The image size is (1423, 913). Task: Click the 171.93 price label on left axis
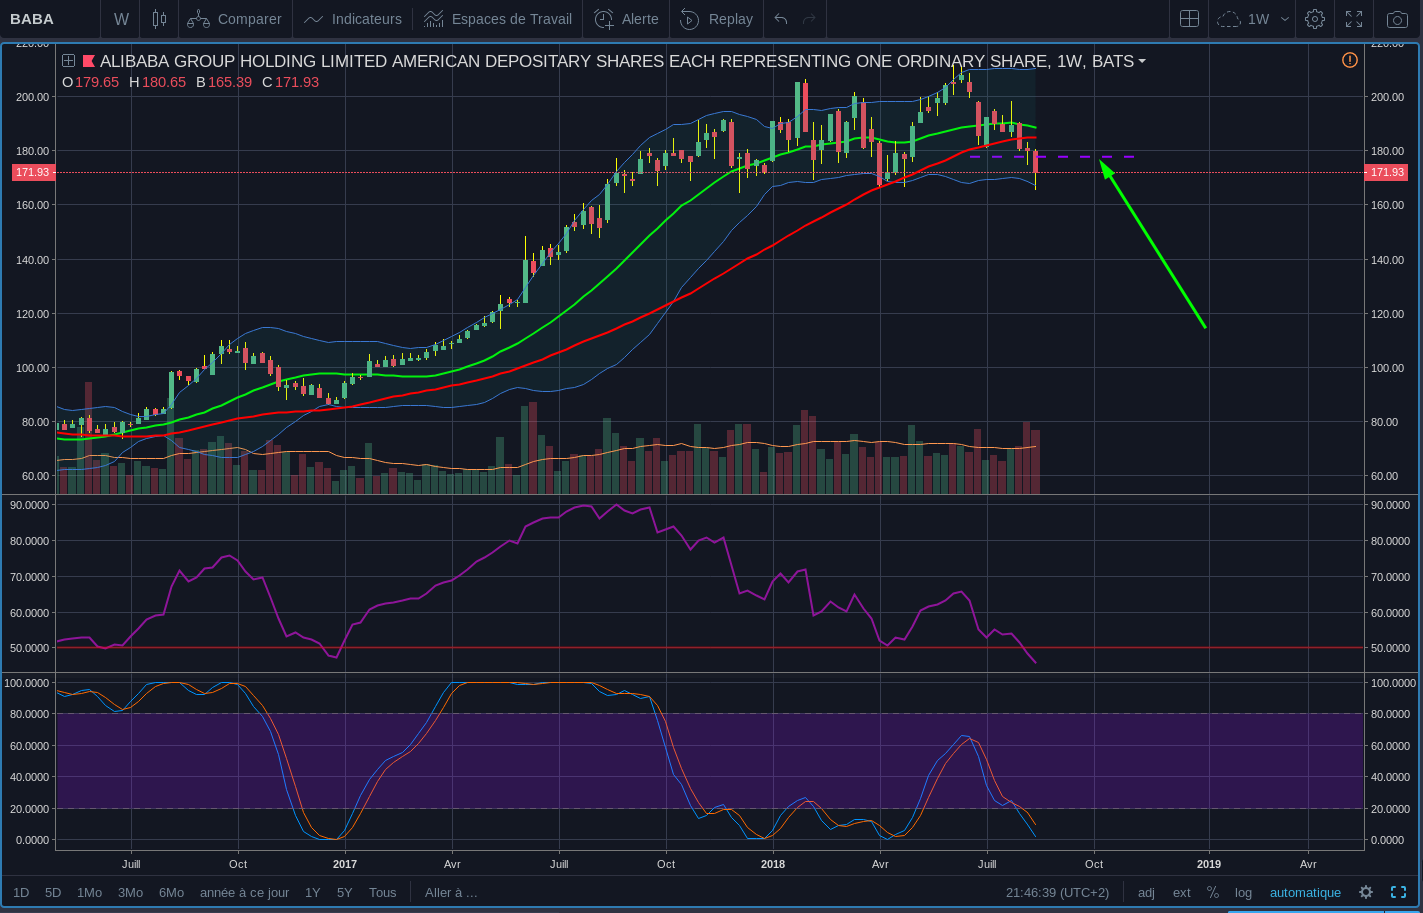click(33, 172)
